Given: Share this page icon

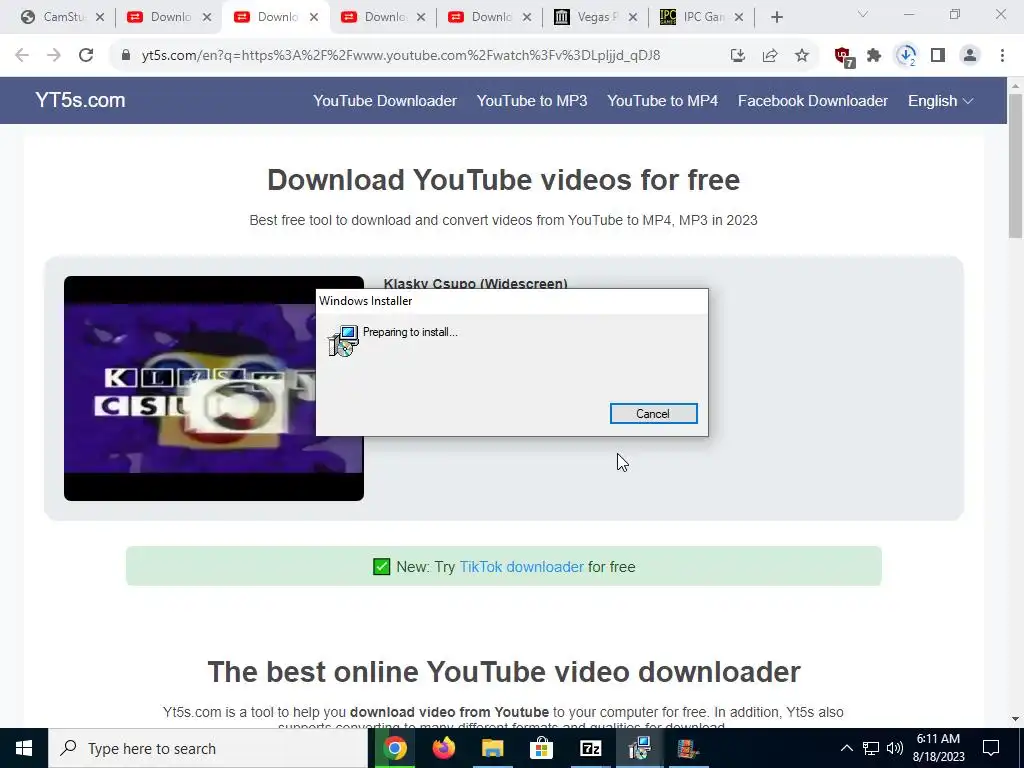Looking at the screenshot, I should click(770, 56).
